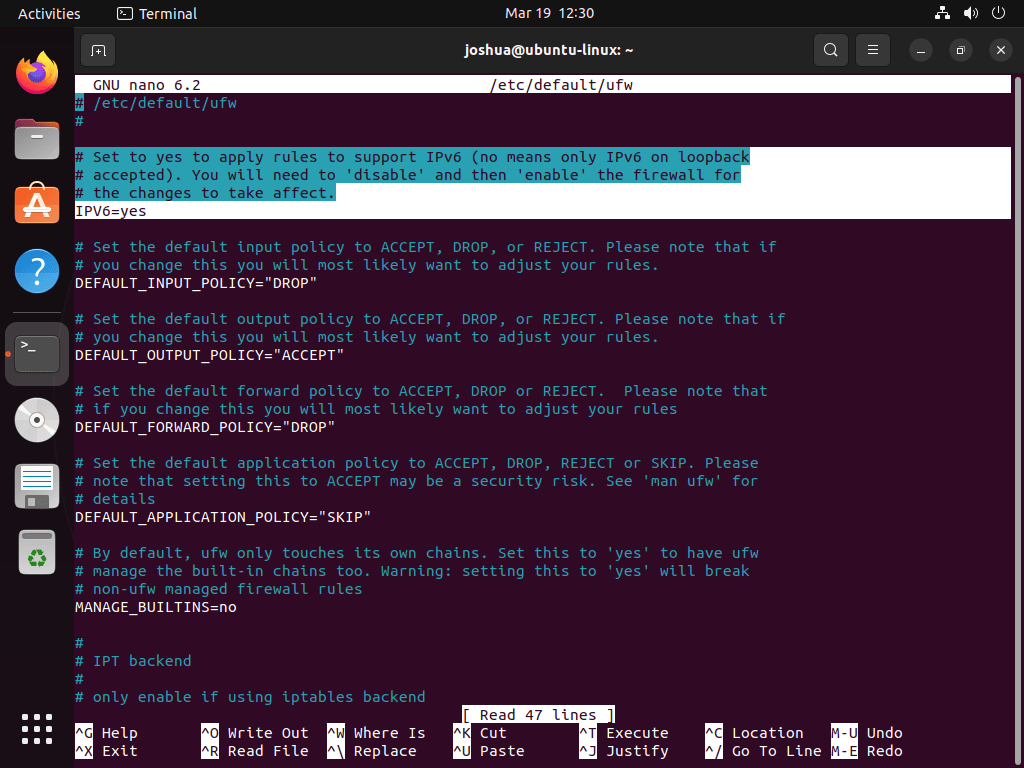Viewport: 1024px width, 768px height.
Task: Open Ubuntu Software from the dock
Action: [x=37, y=205]
